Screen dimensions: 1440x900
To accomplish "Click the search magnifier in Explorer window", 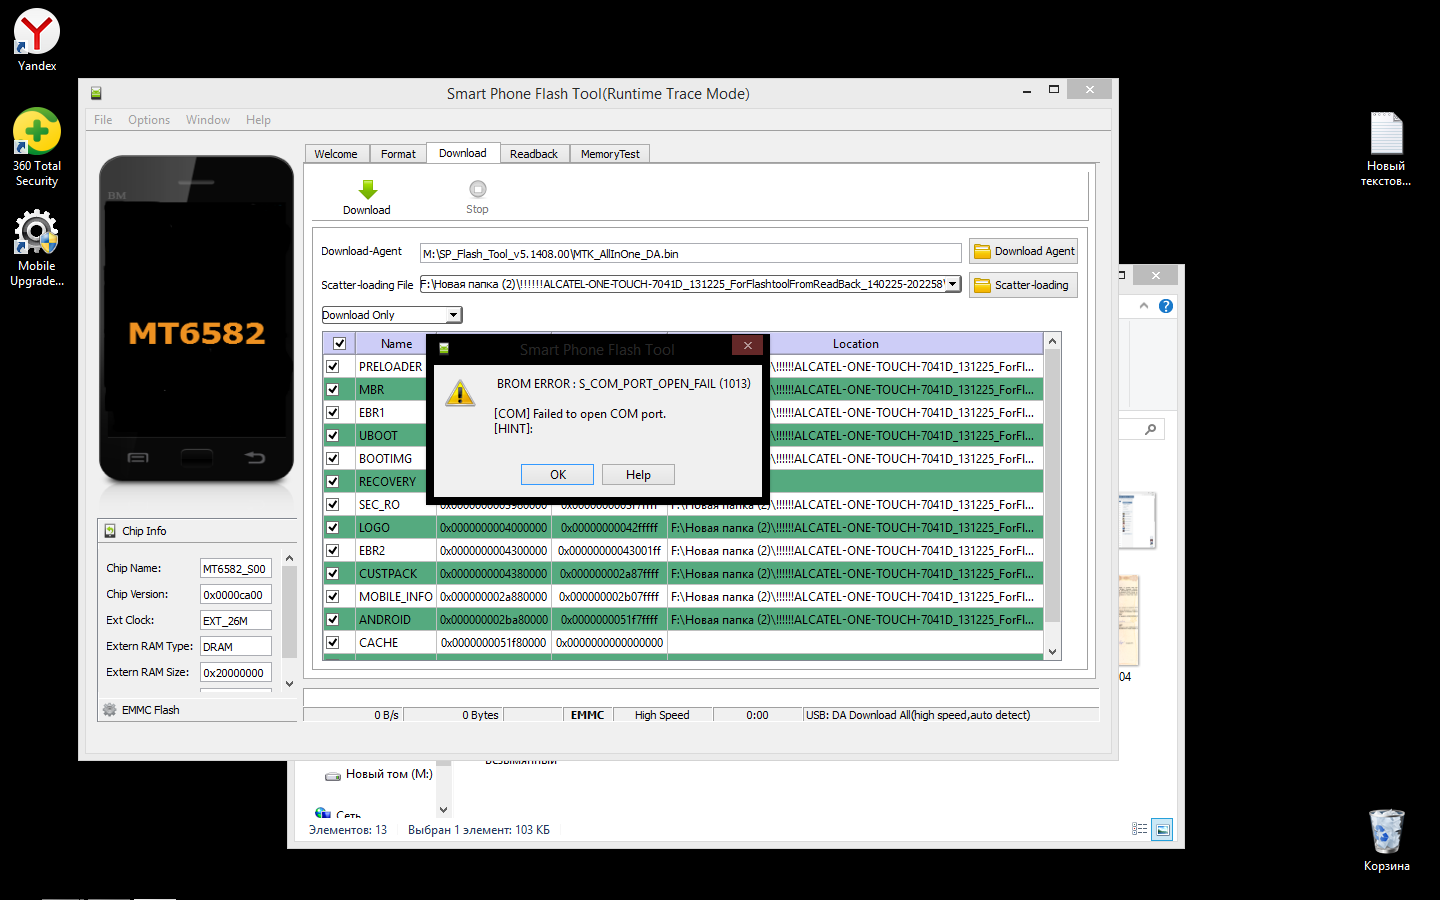I will [1150, 429].
